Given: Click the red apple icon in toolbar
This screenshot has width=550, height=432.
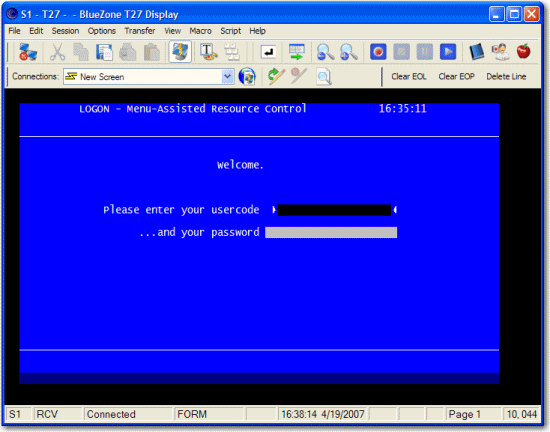Looking at the screenshot, I should tap(523, 52).
